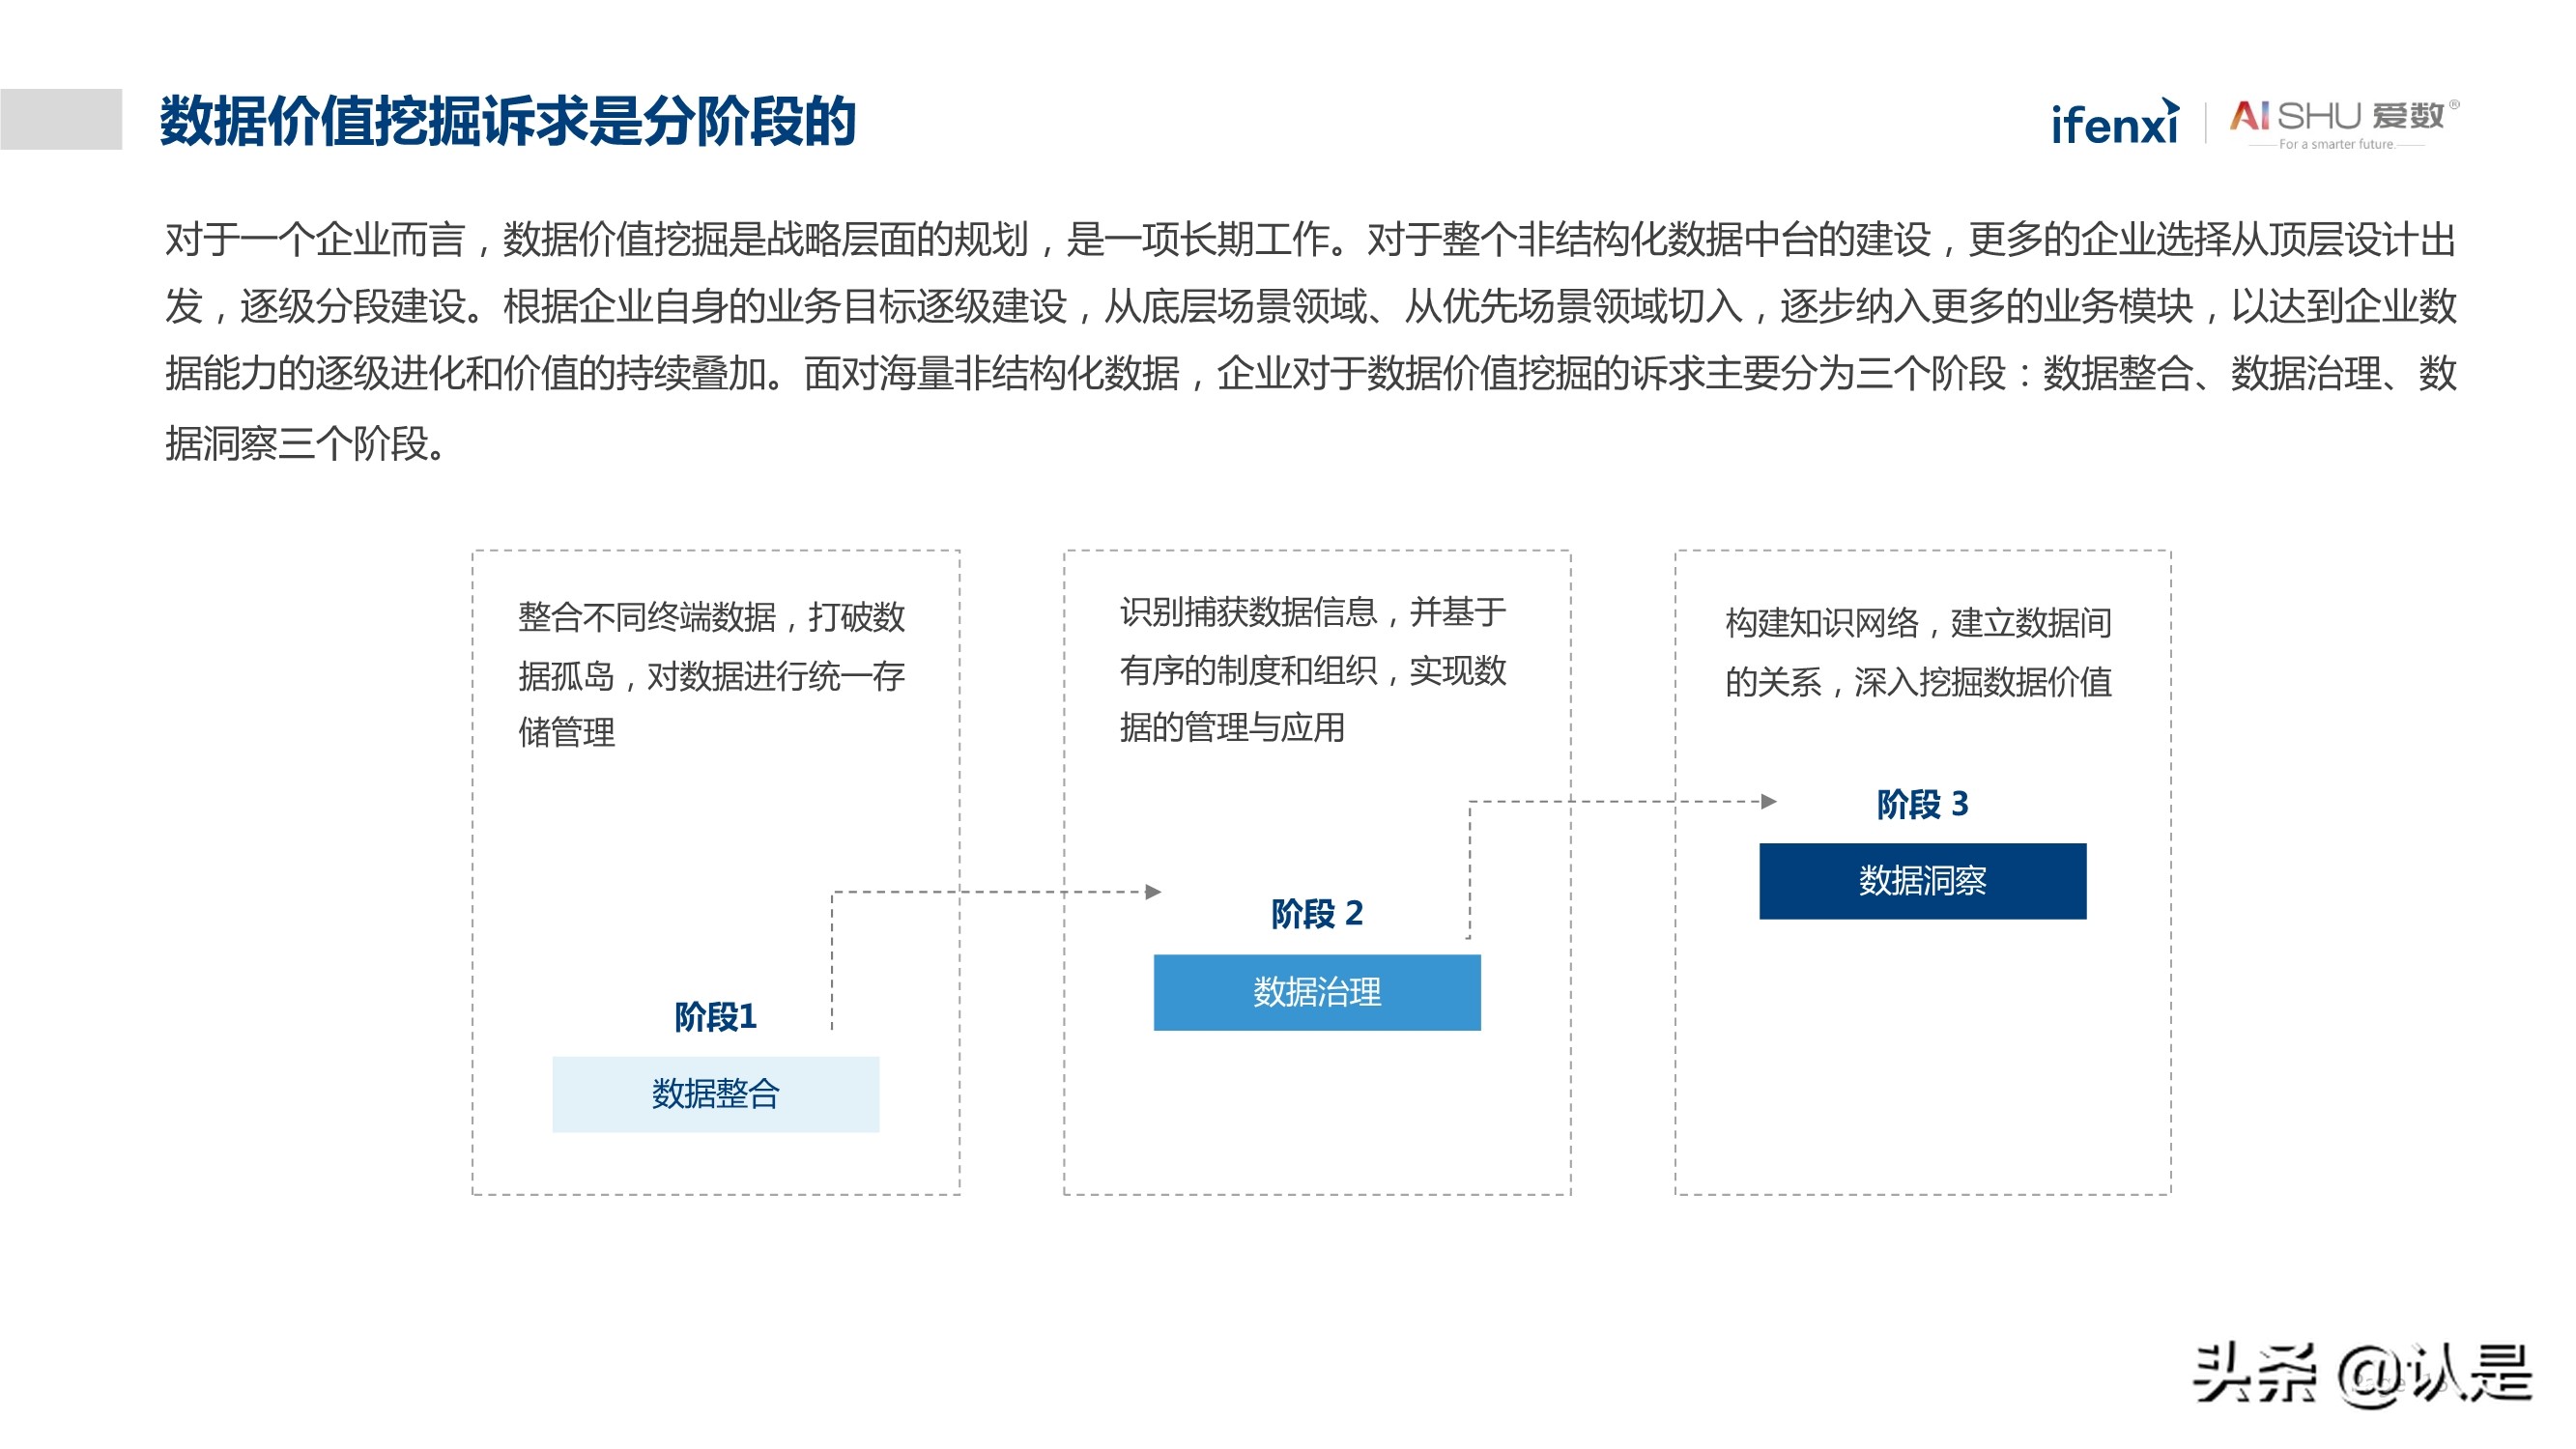Click the For a smarter future tagline
This screenshot has width=2576, height=1449.
[2335, 144]
